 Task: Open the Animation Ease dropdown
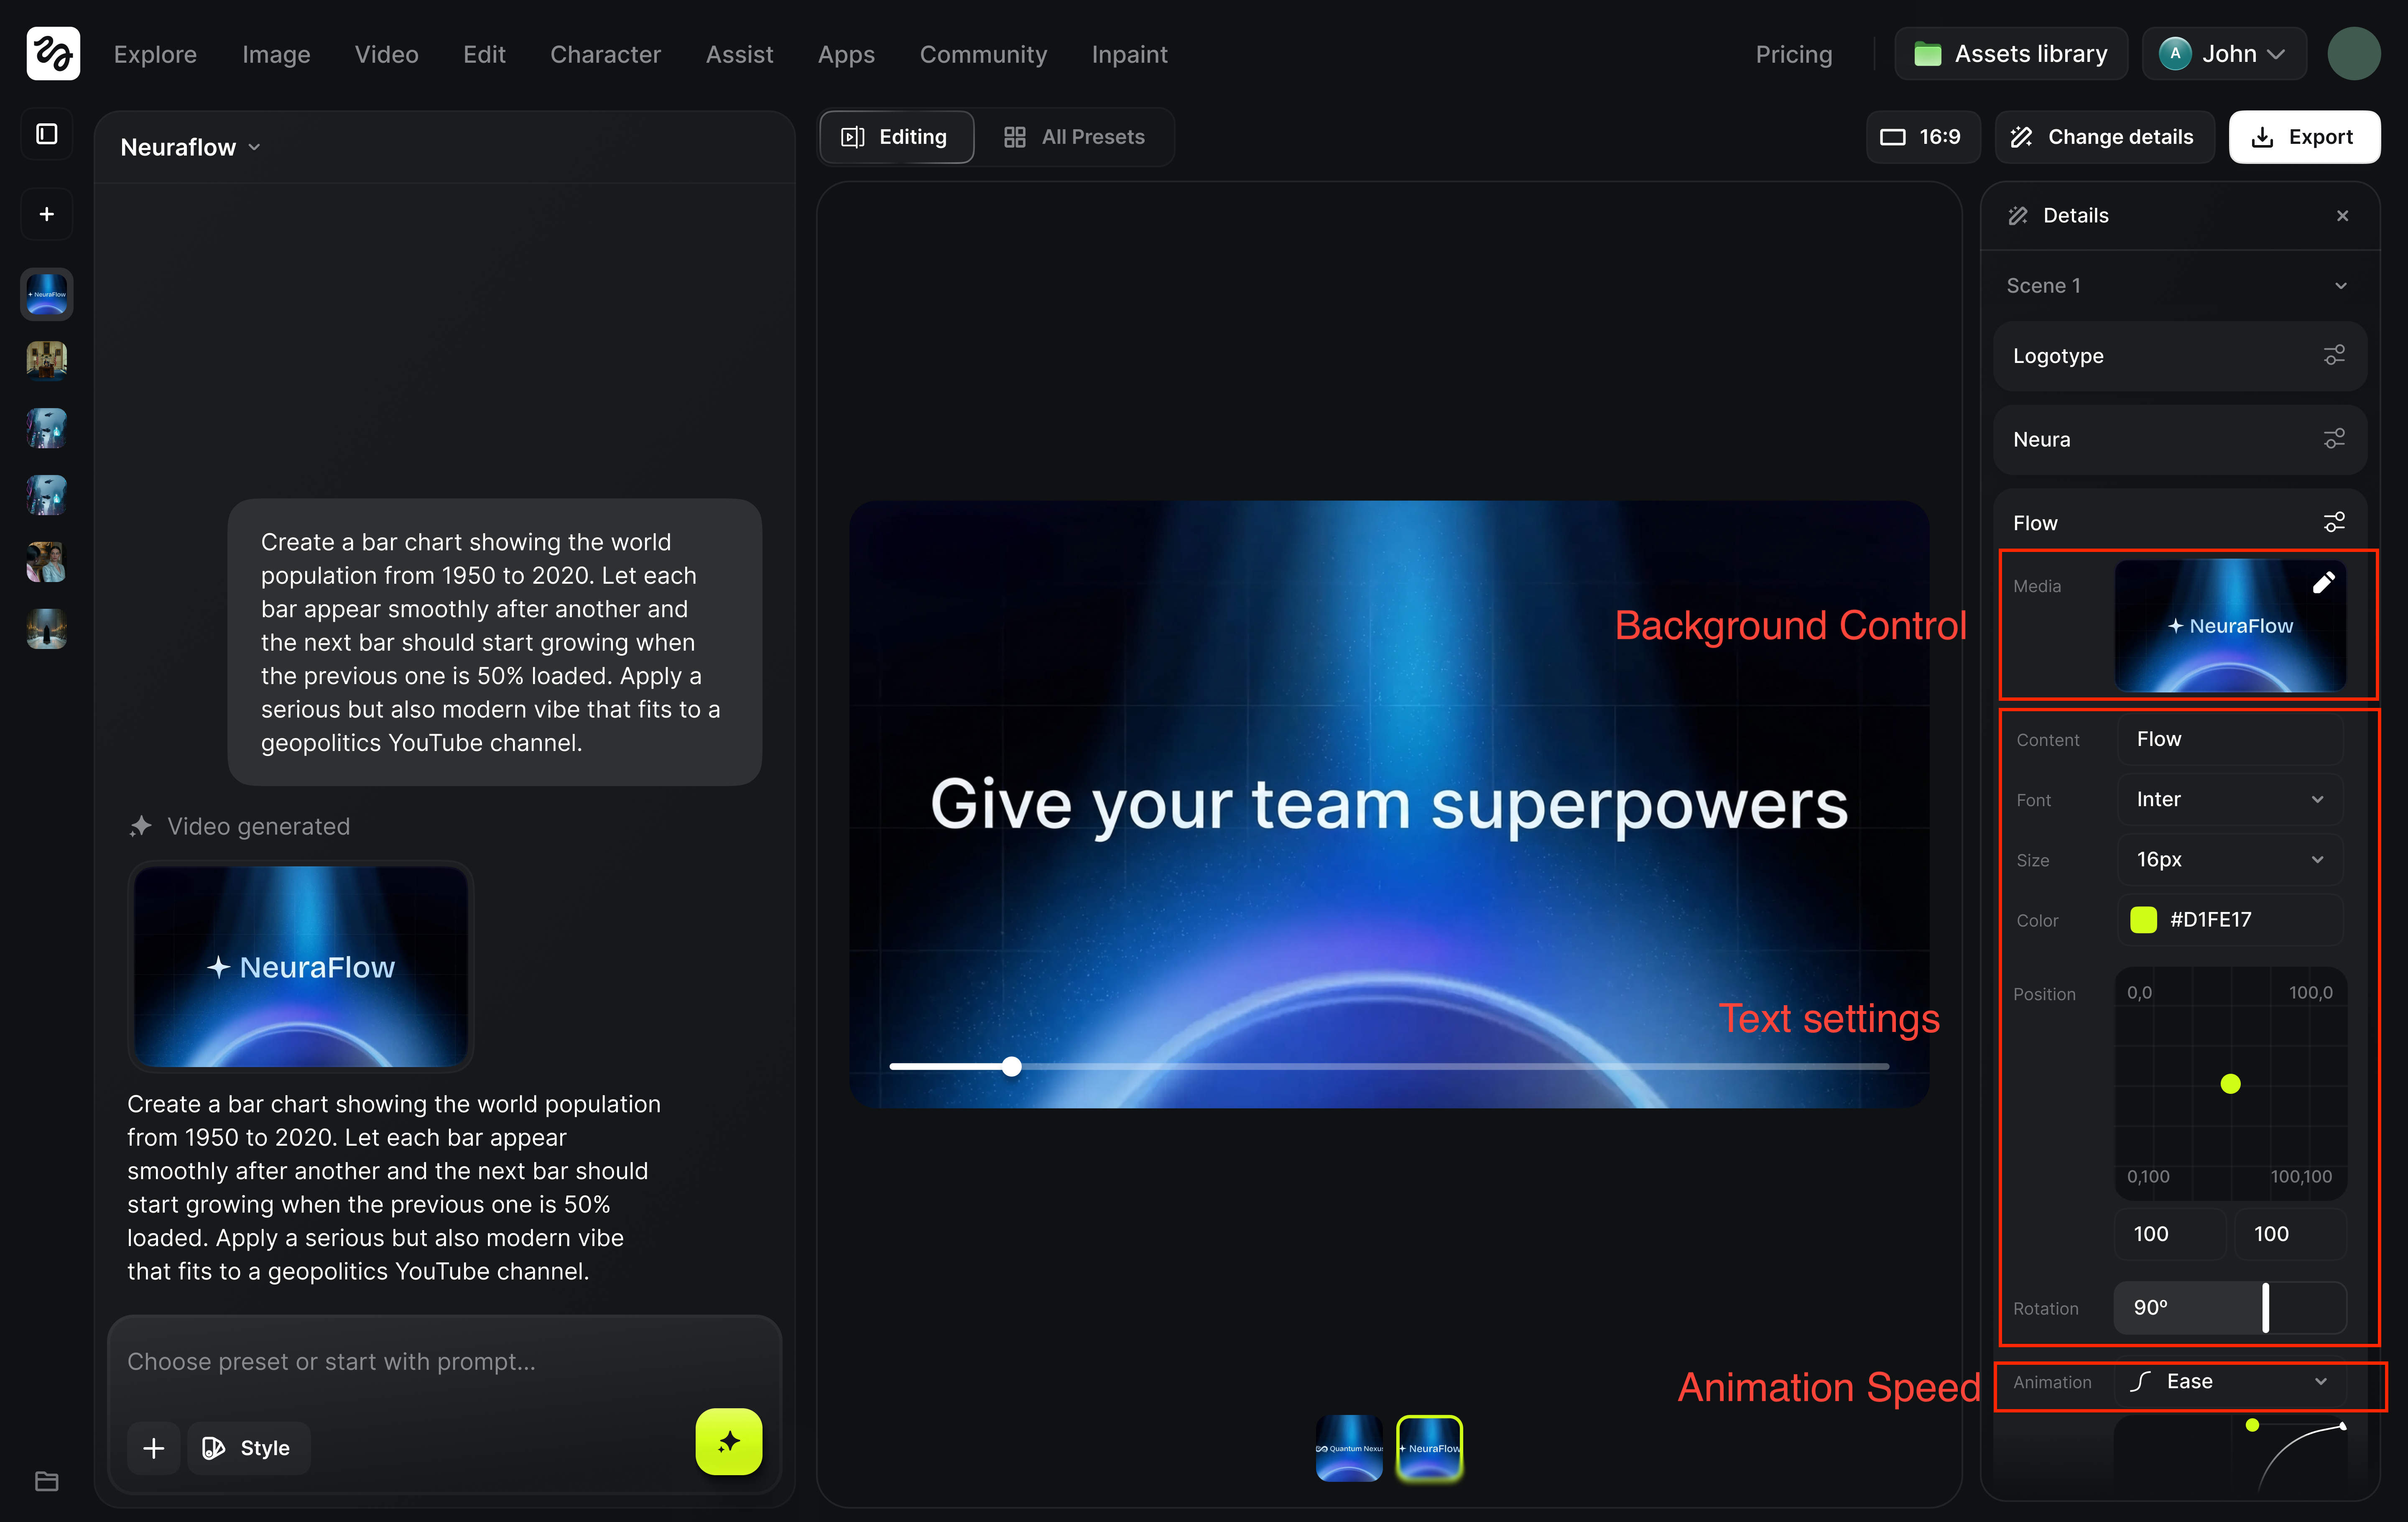click(x=2229, y=1382)
